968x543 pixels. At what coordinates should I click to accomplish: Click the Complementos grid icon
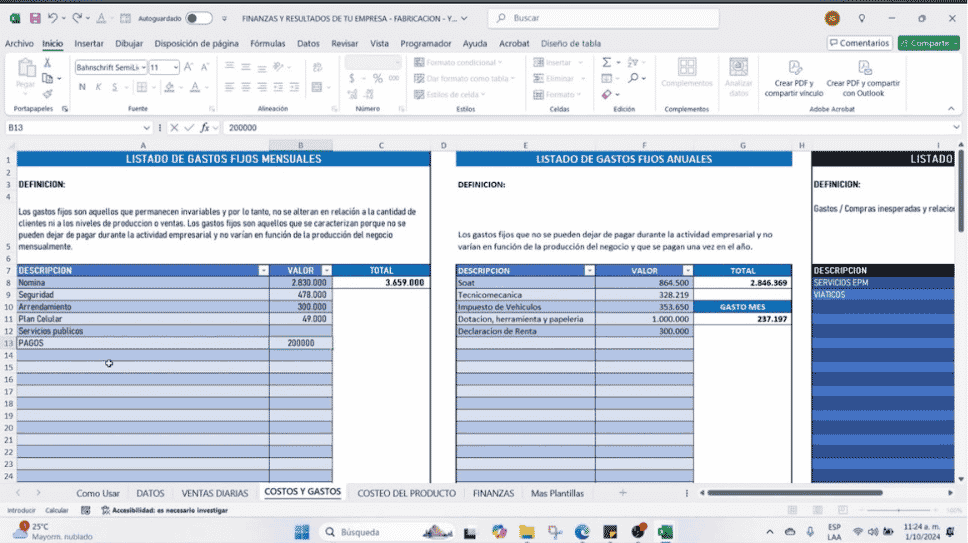[x=686, y=67]
